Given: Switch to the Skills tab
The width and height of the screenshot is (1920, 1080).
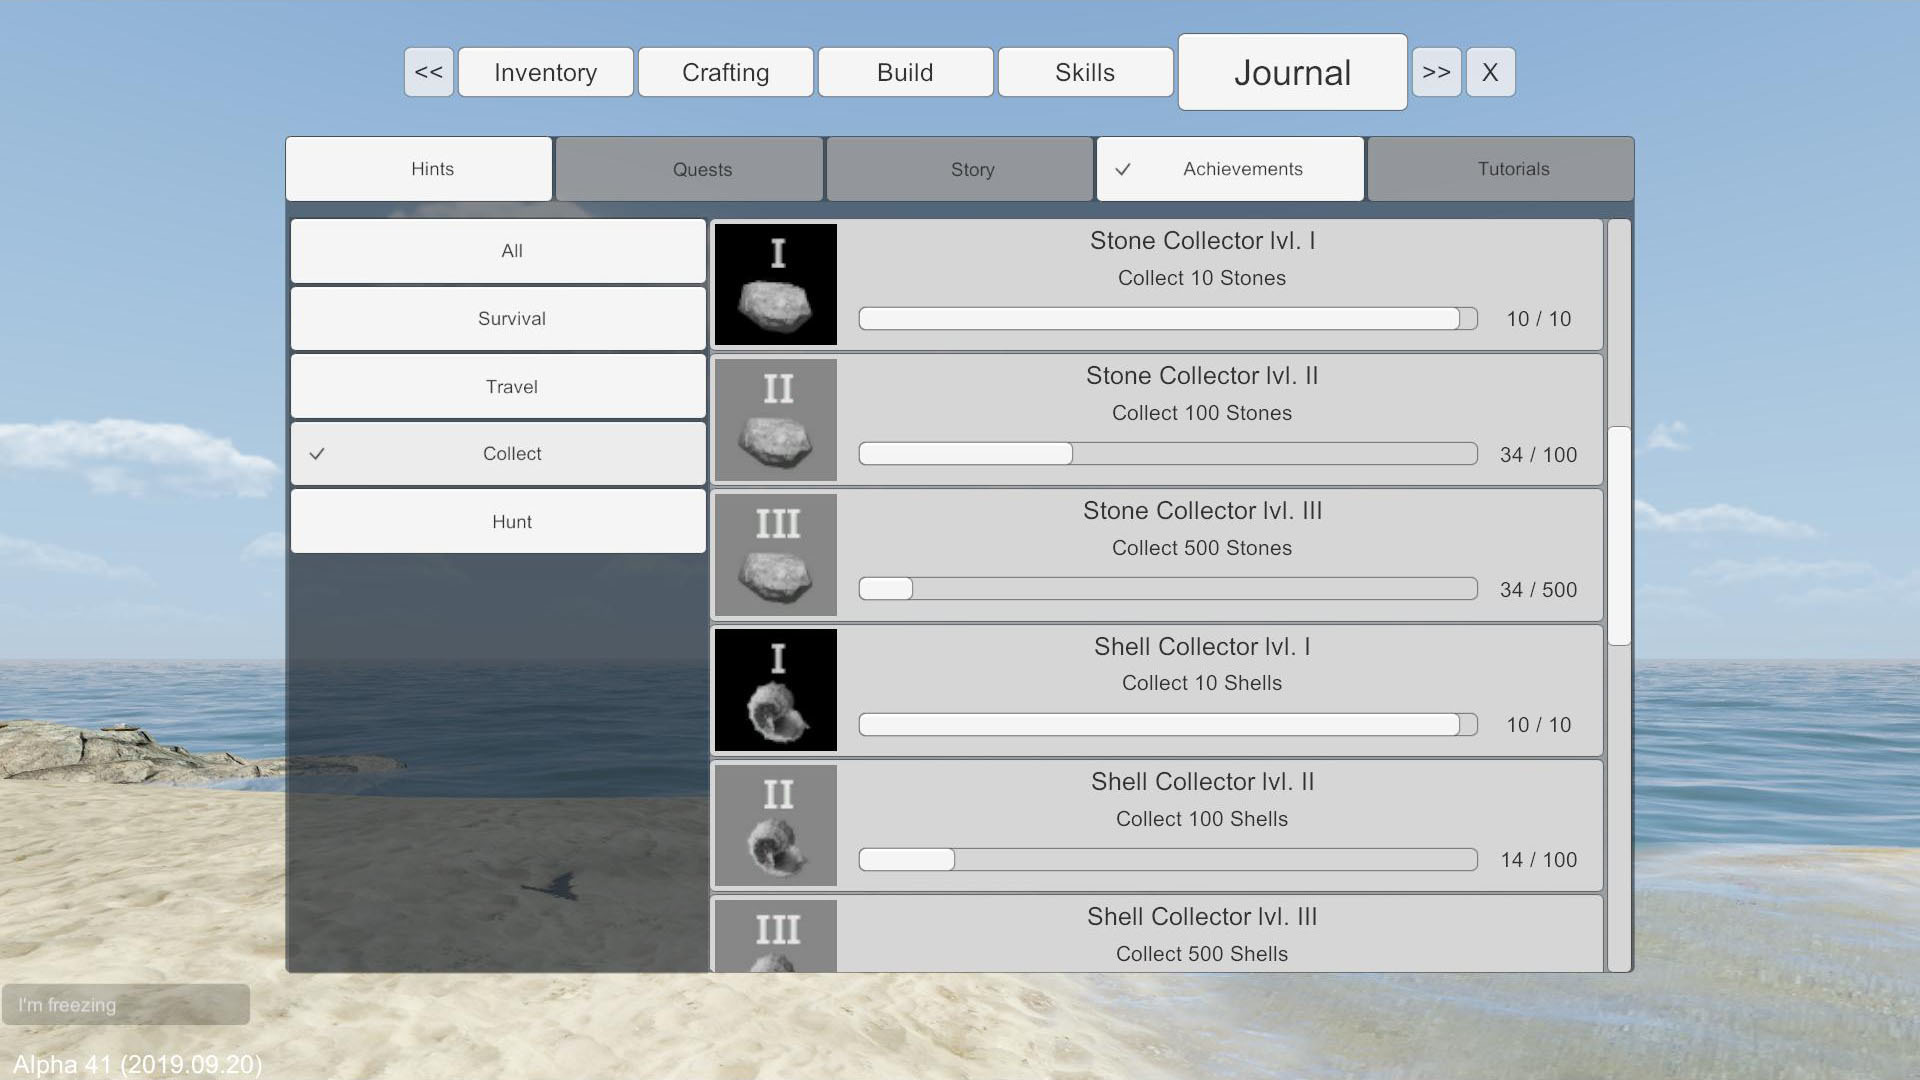Looking at the screenshot, I should coord(1086,72).
